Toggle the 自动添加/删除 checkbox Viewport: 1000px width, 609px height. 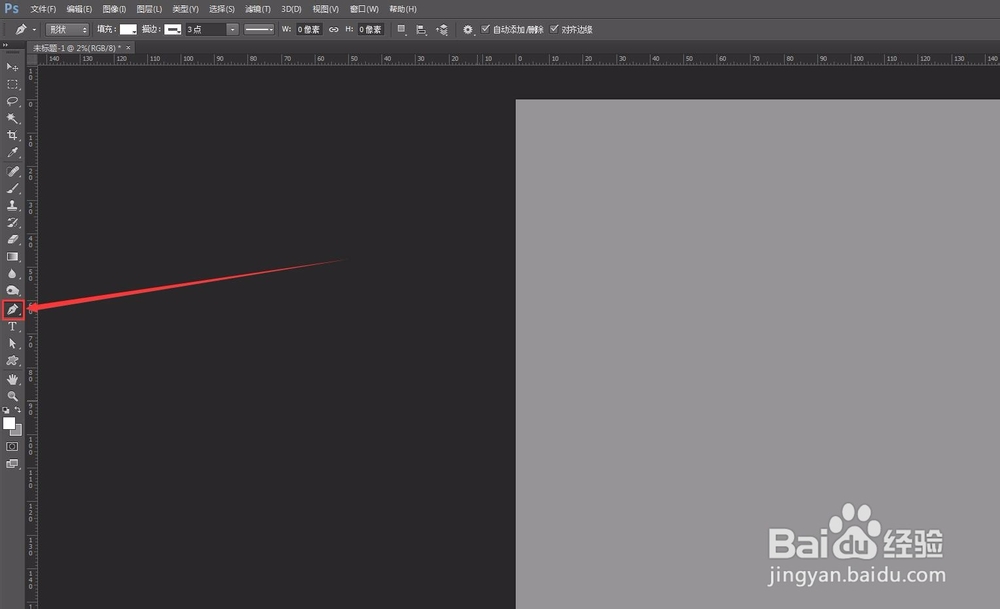(485, 29)
